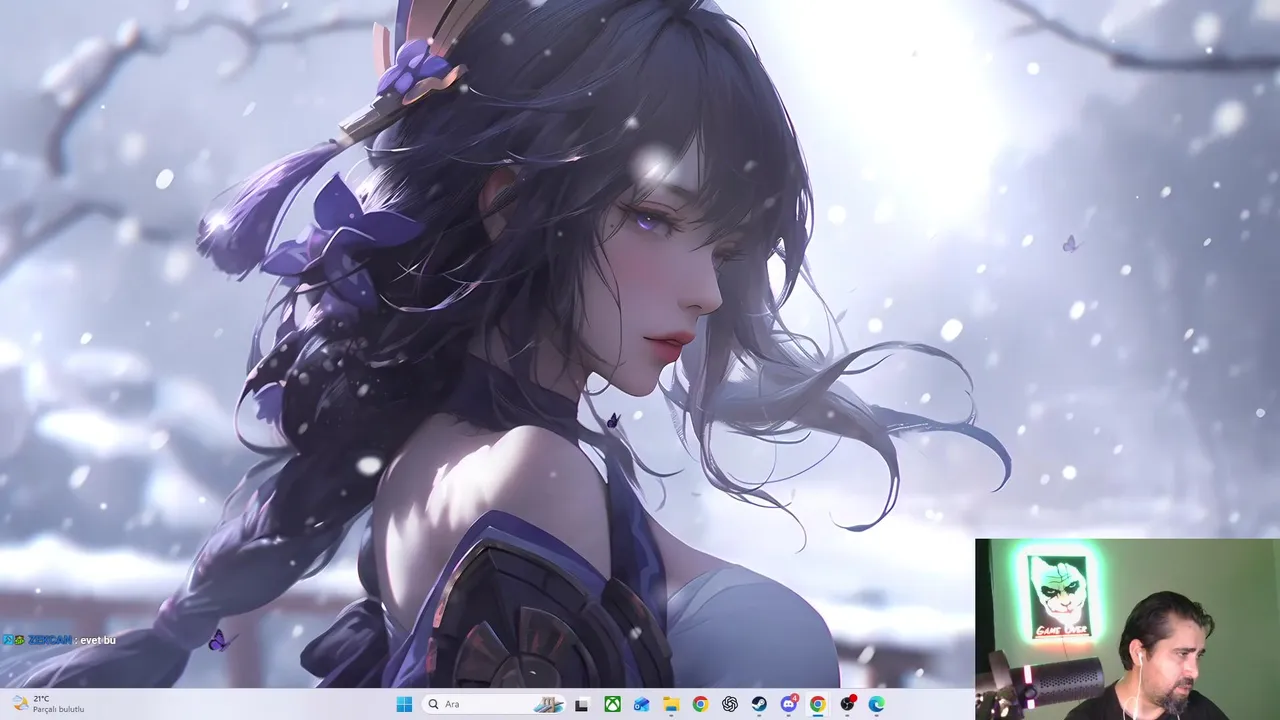Launch the Xbox app from the taskbar

pos(612,704)
